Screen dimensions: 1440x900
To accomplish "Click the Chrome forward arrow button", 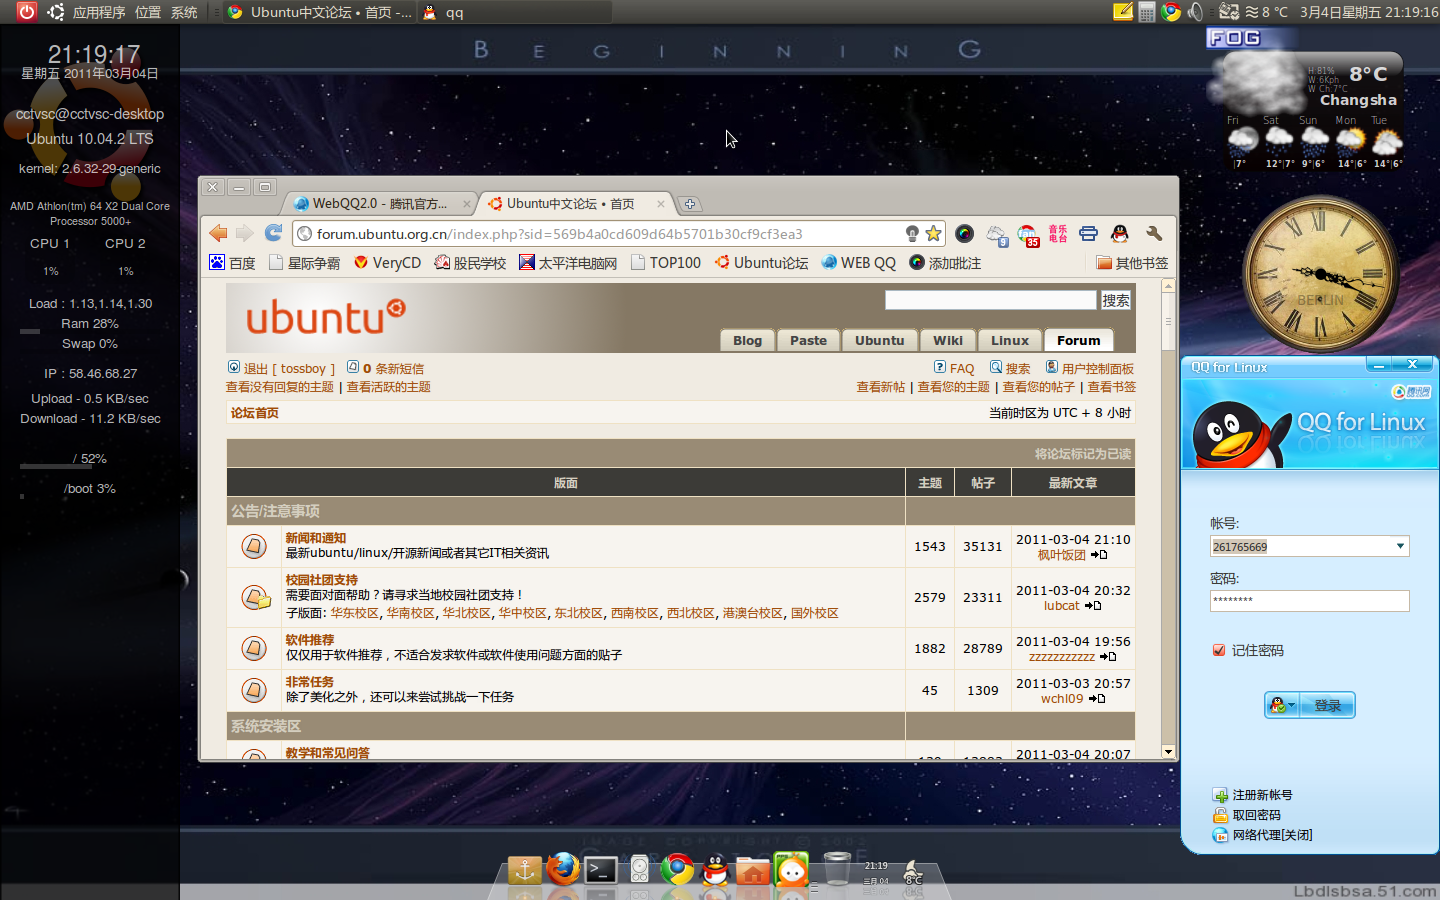I will (245, 233).
